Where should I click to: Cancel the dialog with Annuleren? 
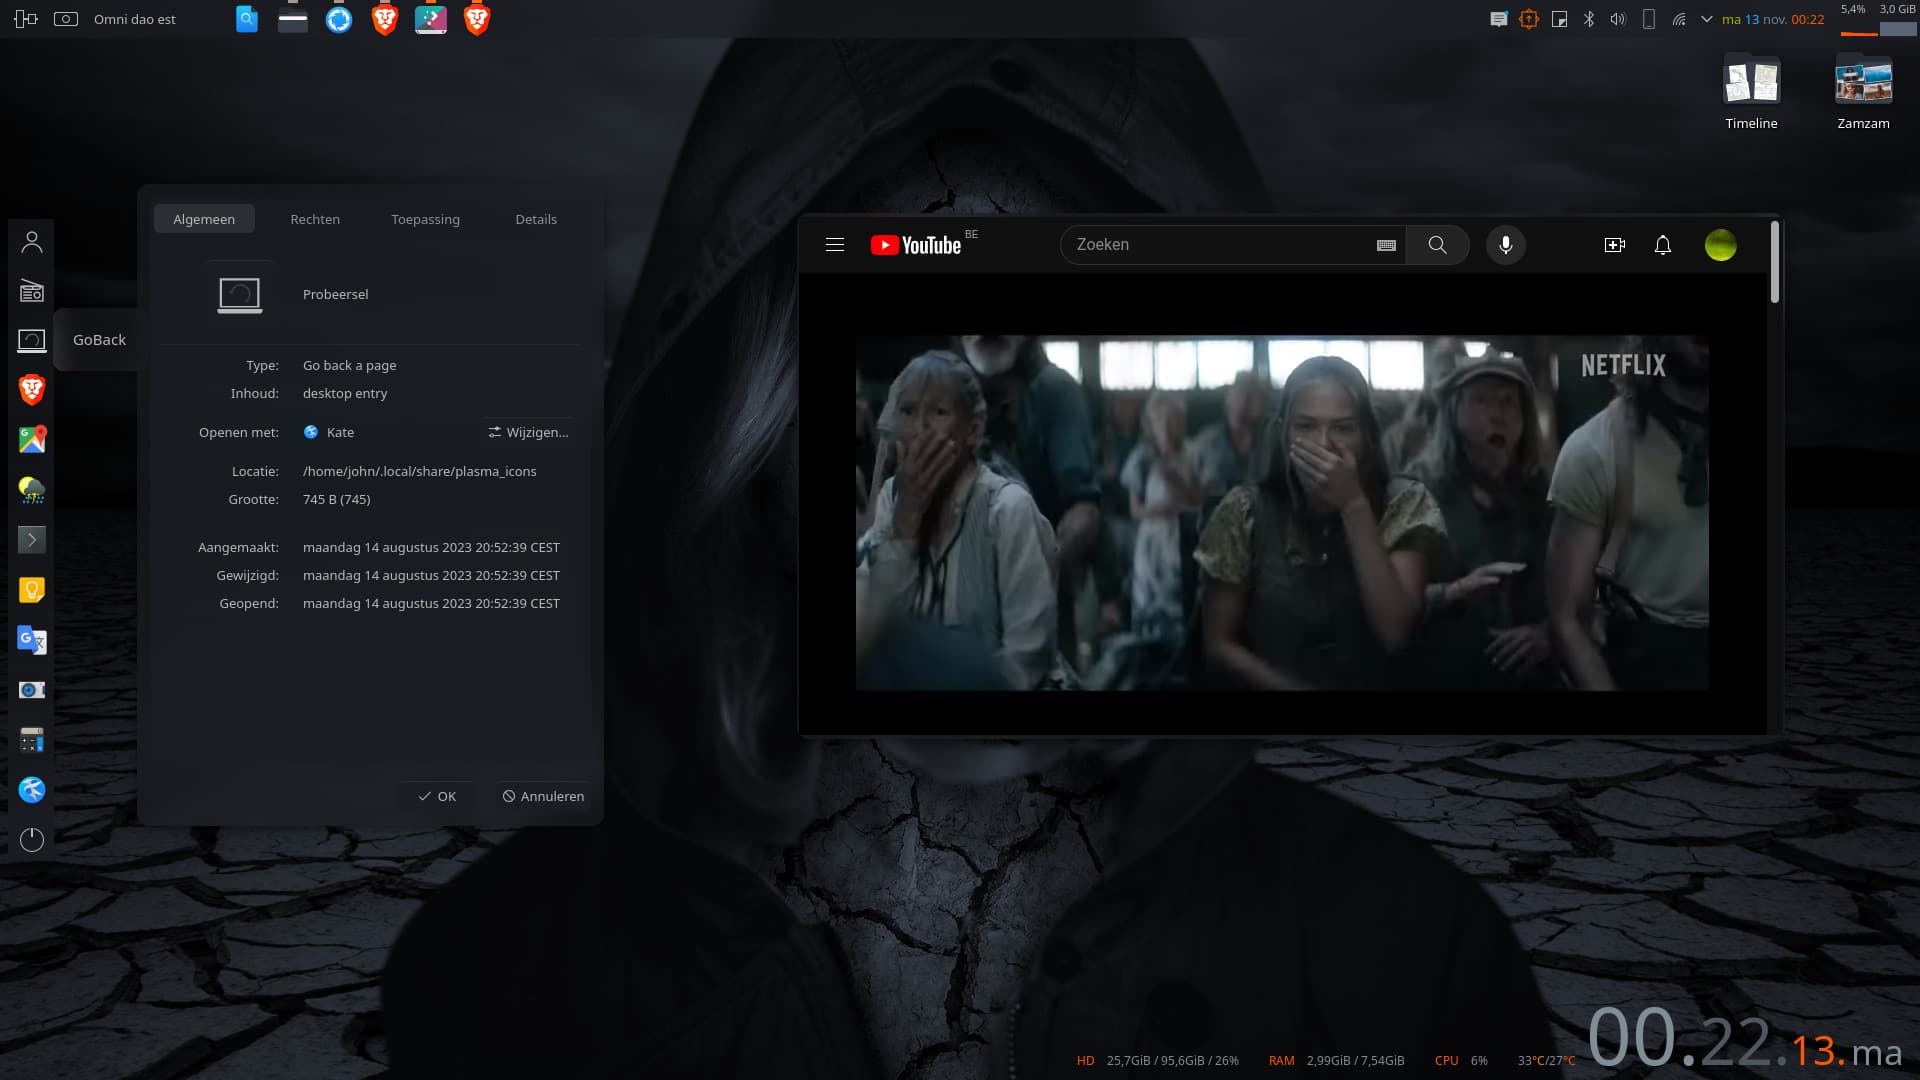[x=543, y=796]
